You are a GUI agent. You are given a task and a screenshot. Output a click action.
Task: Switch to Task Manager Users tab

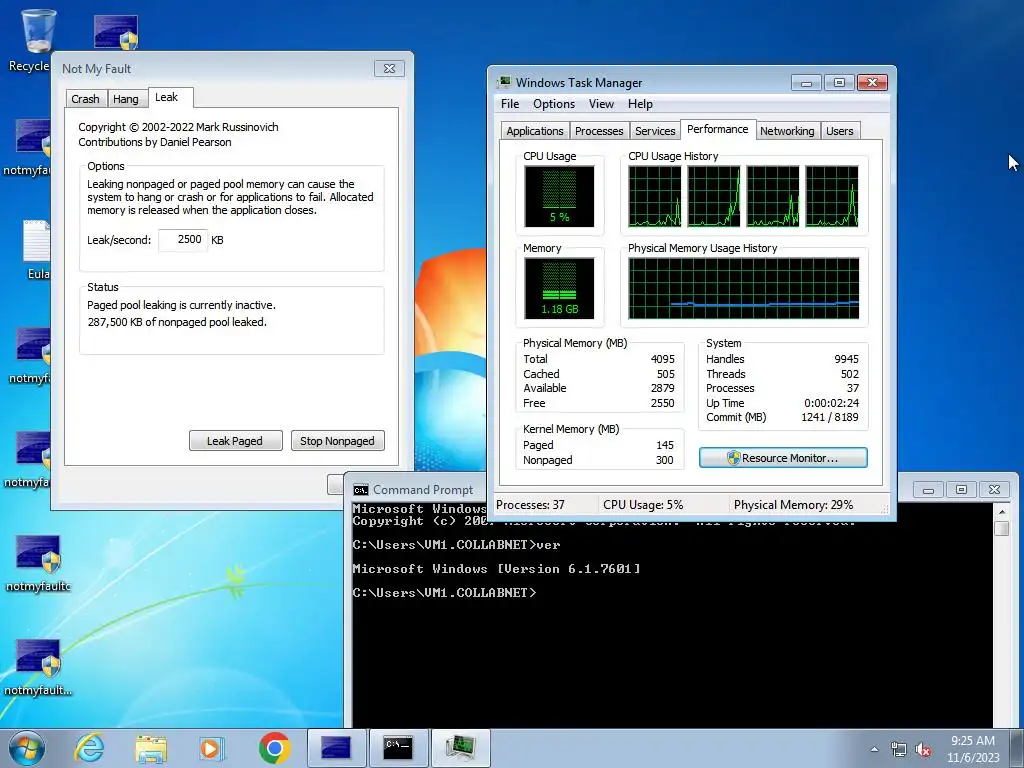[839, 131]
